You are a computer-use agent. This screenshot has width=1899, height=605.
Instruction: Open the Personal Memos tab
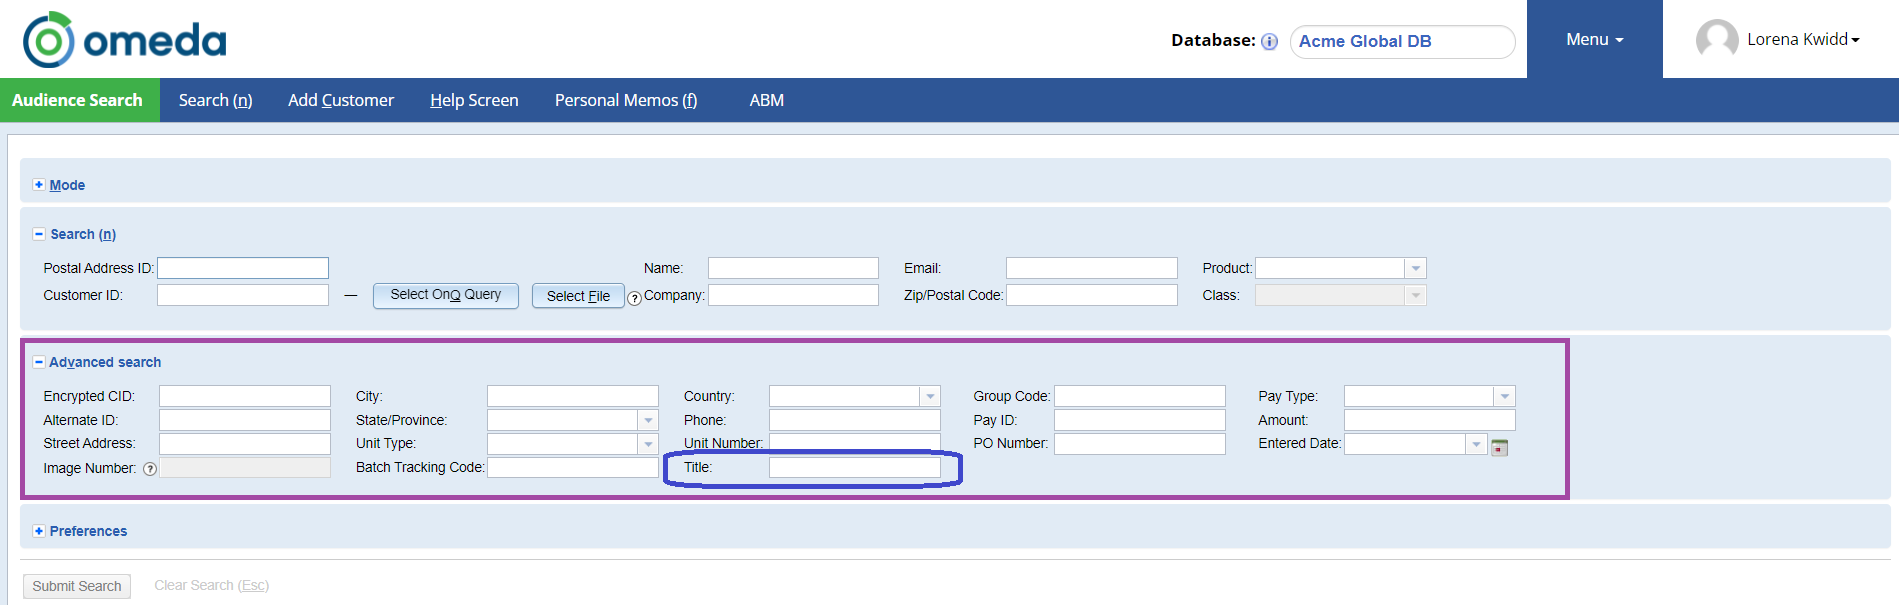[x=626, y=100]
